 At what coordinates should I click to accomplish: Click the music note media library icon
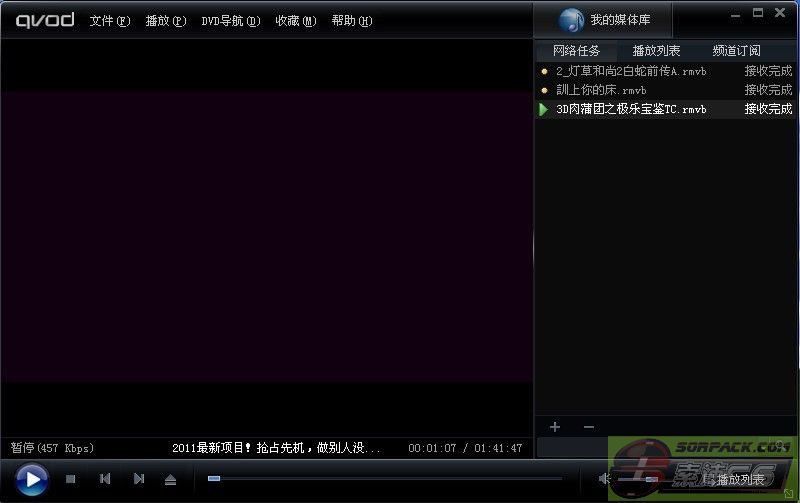[x=571, y=20]
